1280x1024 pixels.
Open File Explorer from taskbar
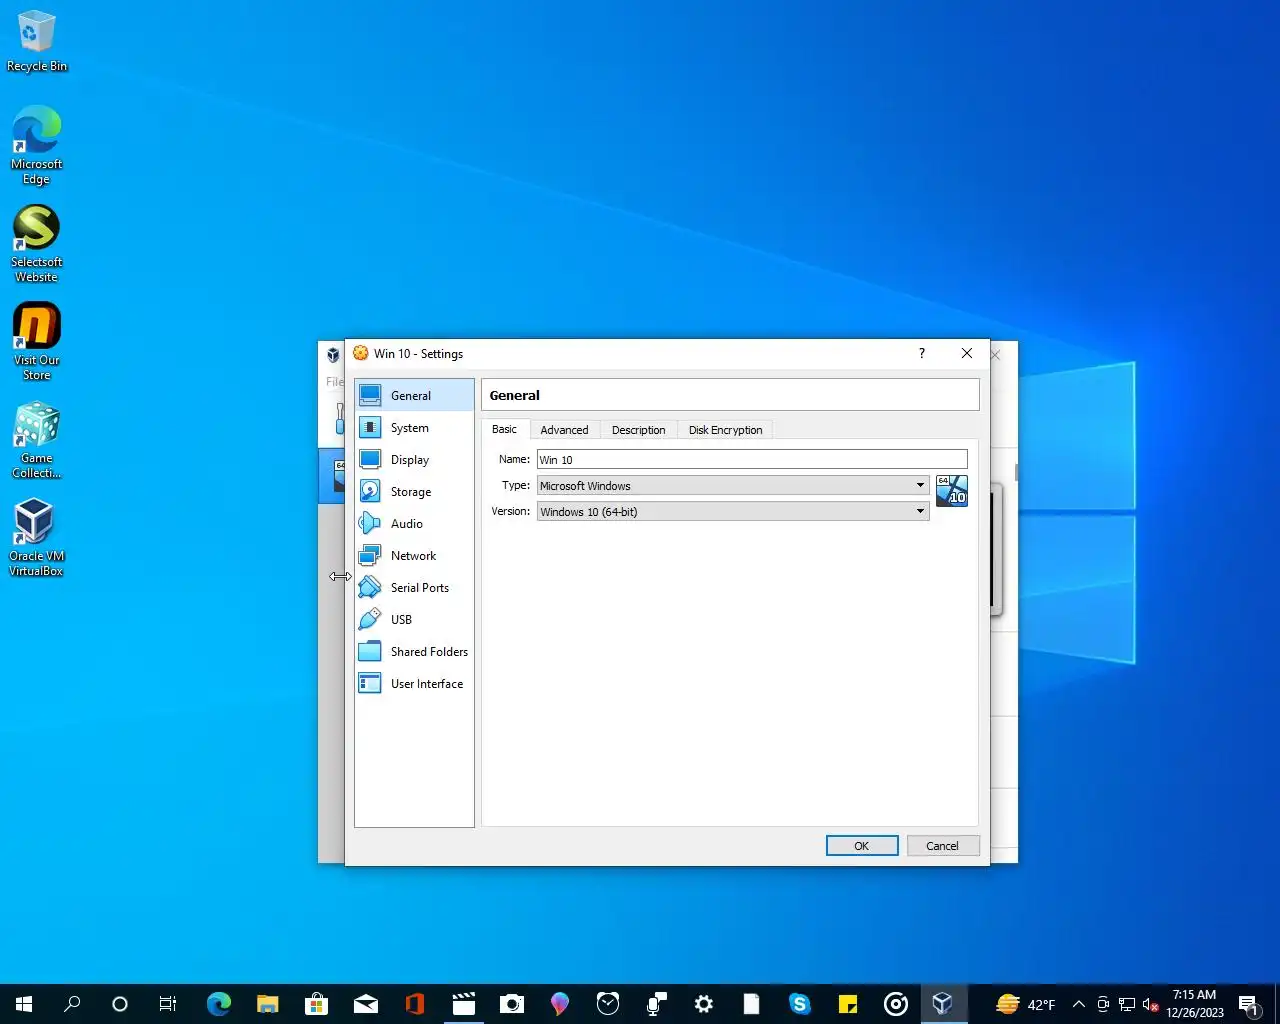[267, 1004]
